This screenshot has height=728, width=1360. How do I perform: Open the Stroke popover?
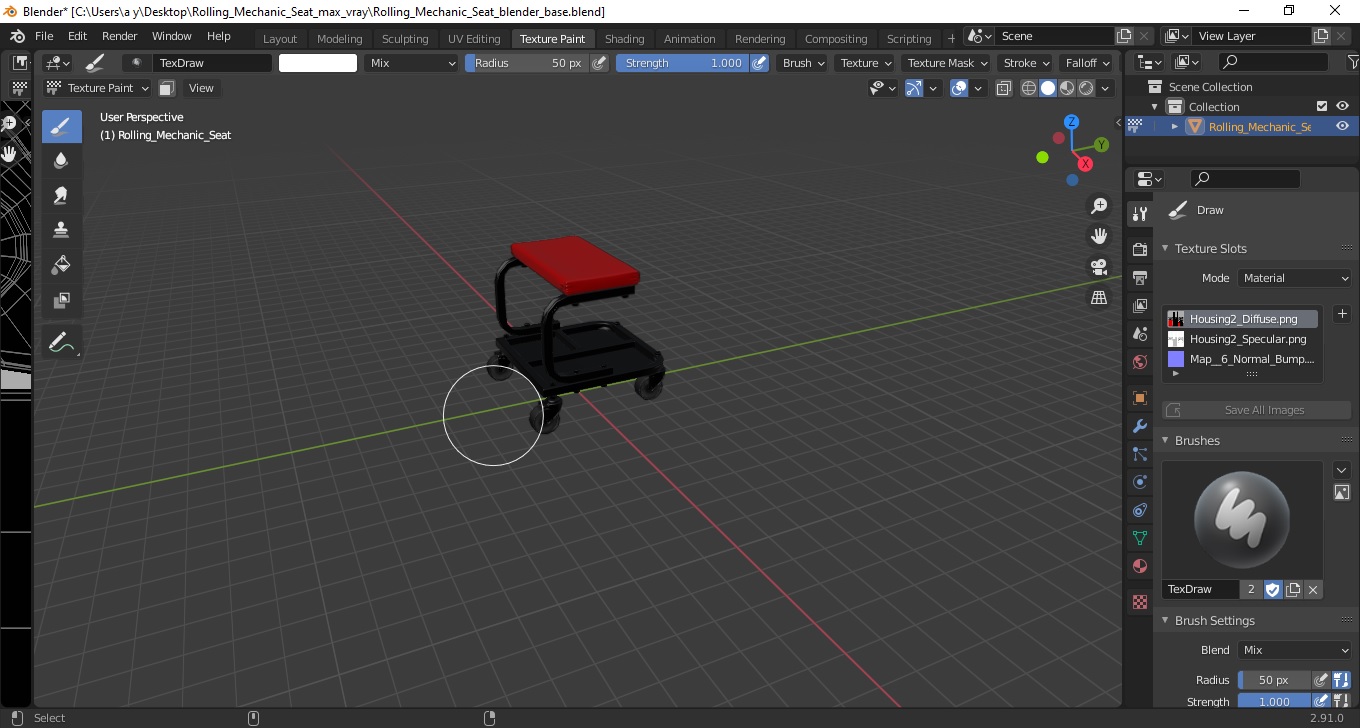[1026, 63]
